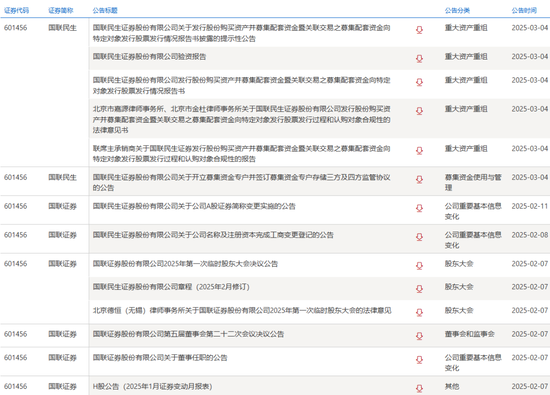The width and height of the screenshot is (550, 395).
Task: Select 国联证券 name in the A股证券简称变更 row
Action: (62, 206)
